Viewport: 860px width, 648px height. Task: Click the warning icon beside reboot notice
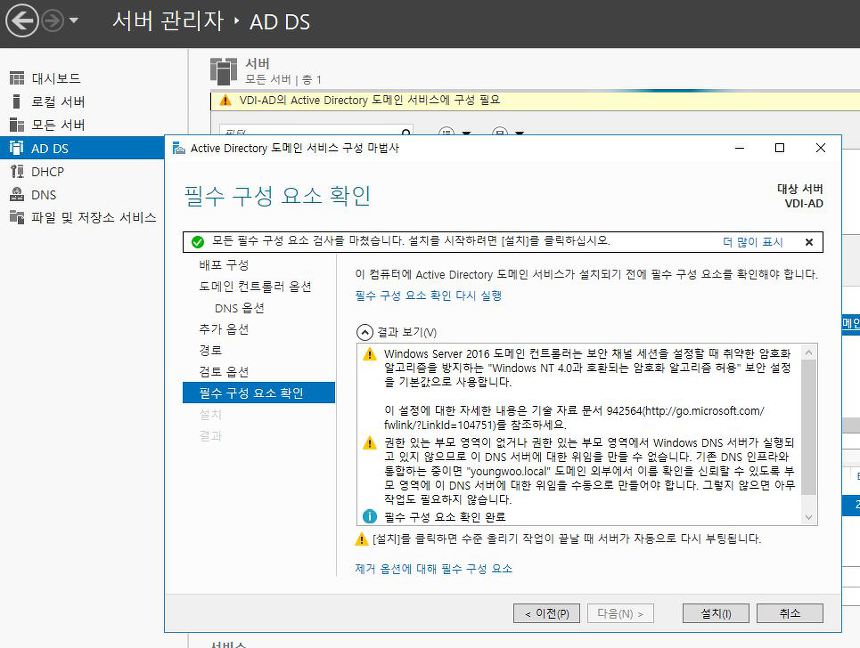pyautogui.click(x=361, y=539)
